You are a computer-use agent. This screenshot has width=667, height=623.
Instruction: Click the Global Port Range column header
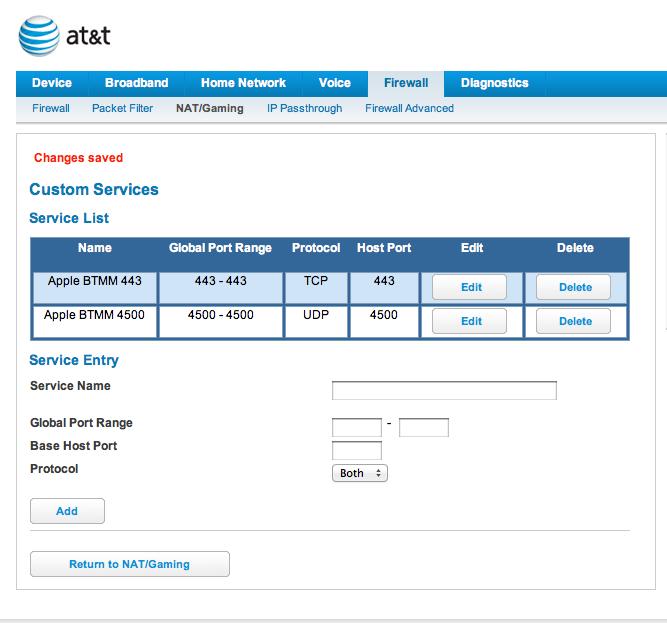coord(220,248)
